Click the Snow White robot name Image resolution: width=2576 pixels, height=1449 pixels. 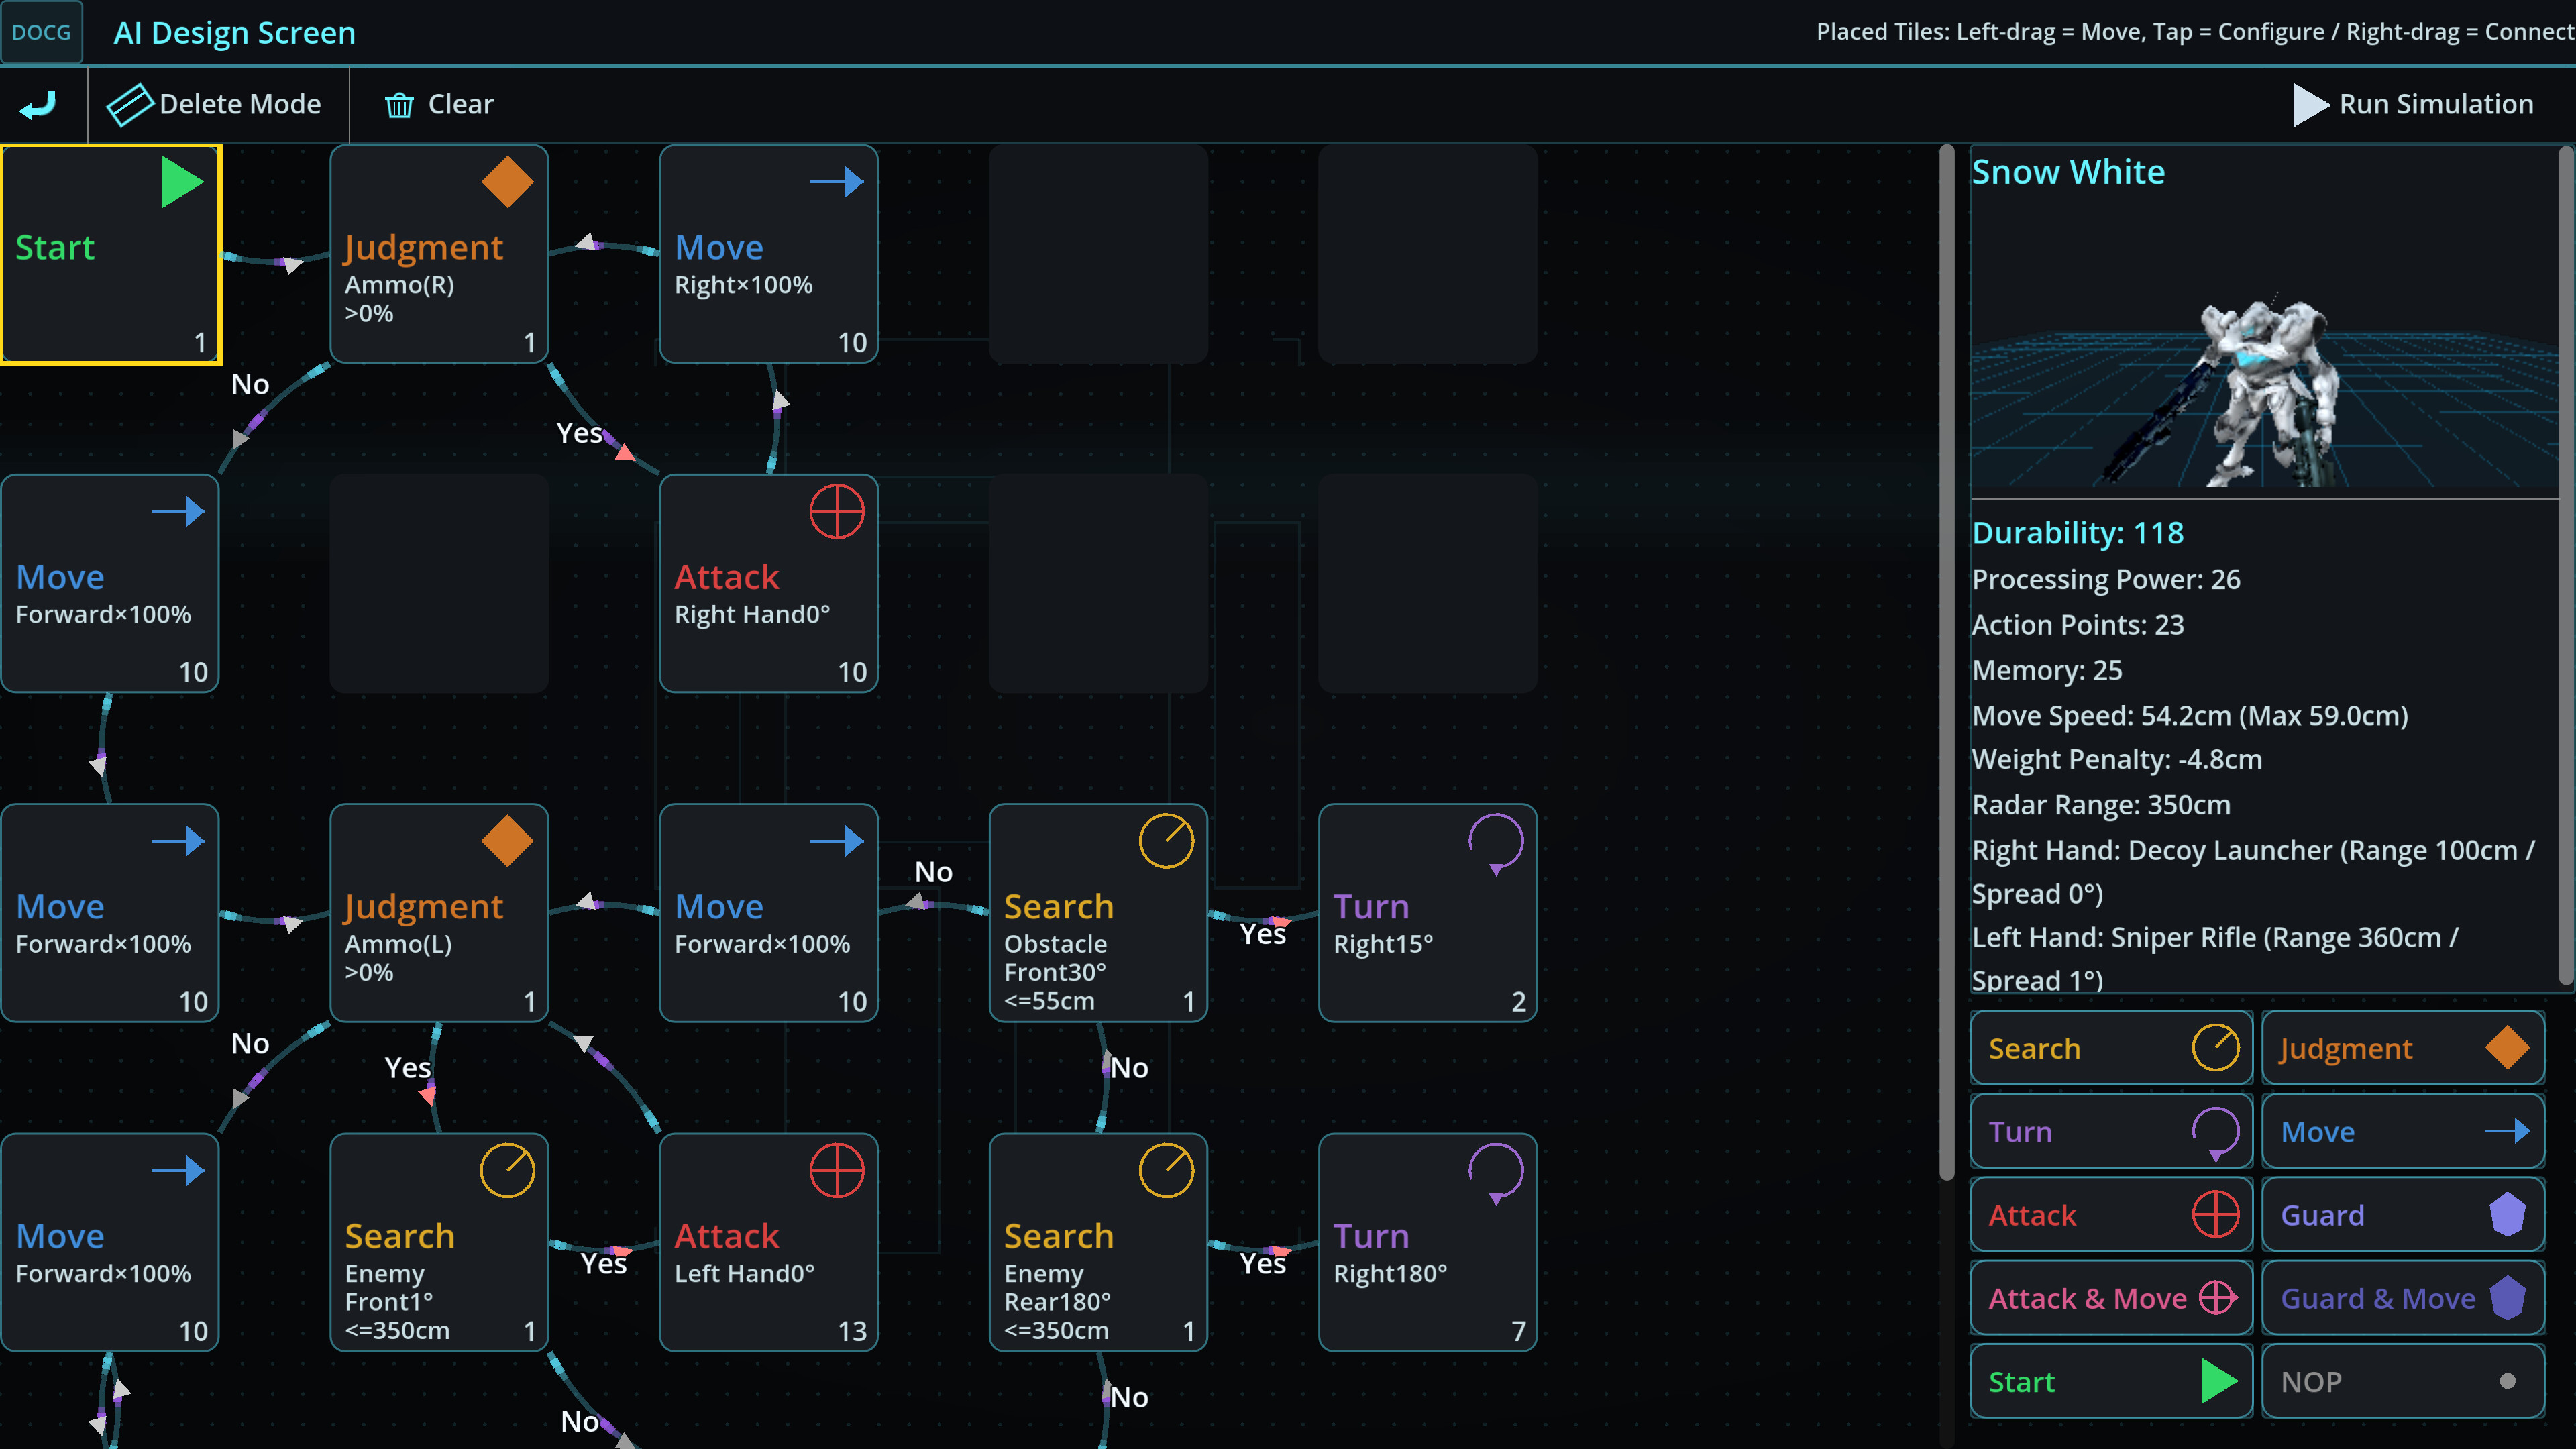[x=2068, y=172]
